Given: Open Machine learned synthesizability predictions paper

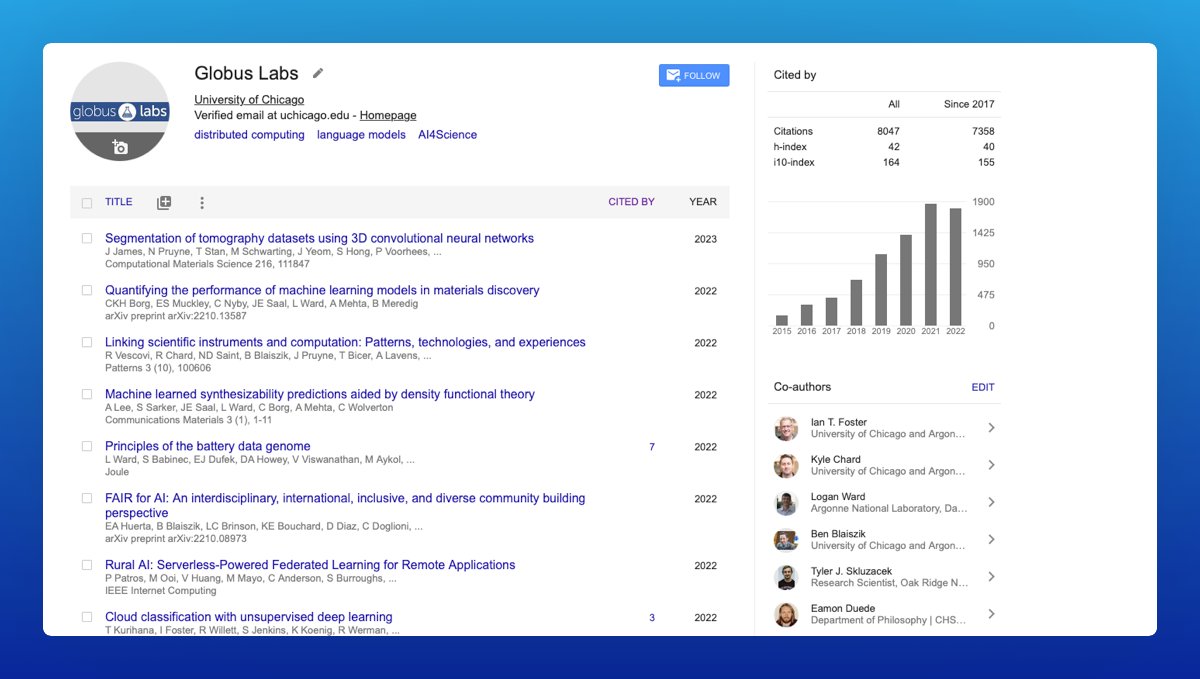Looking at the screenshot, I should point(320,394).
